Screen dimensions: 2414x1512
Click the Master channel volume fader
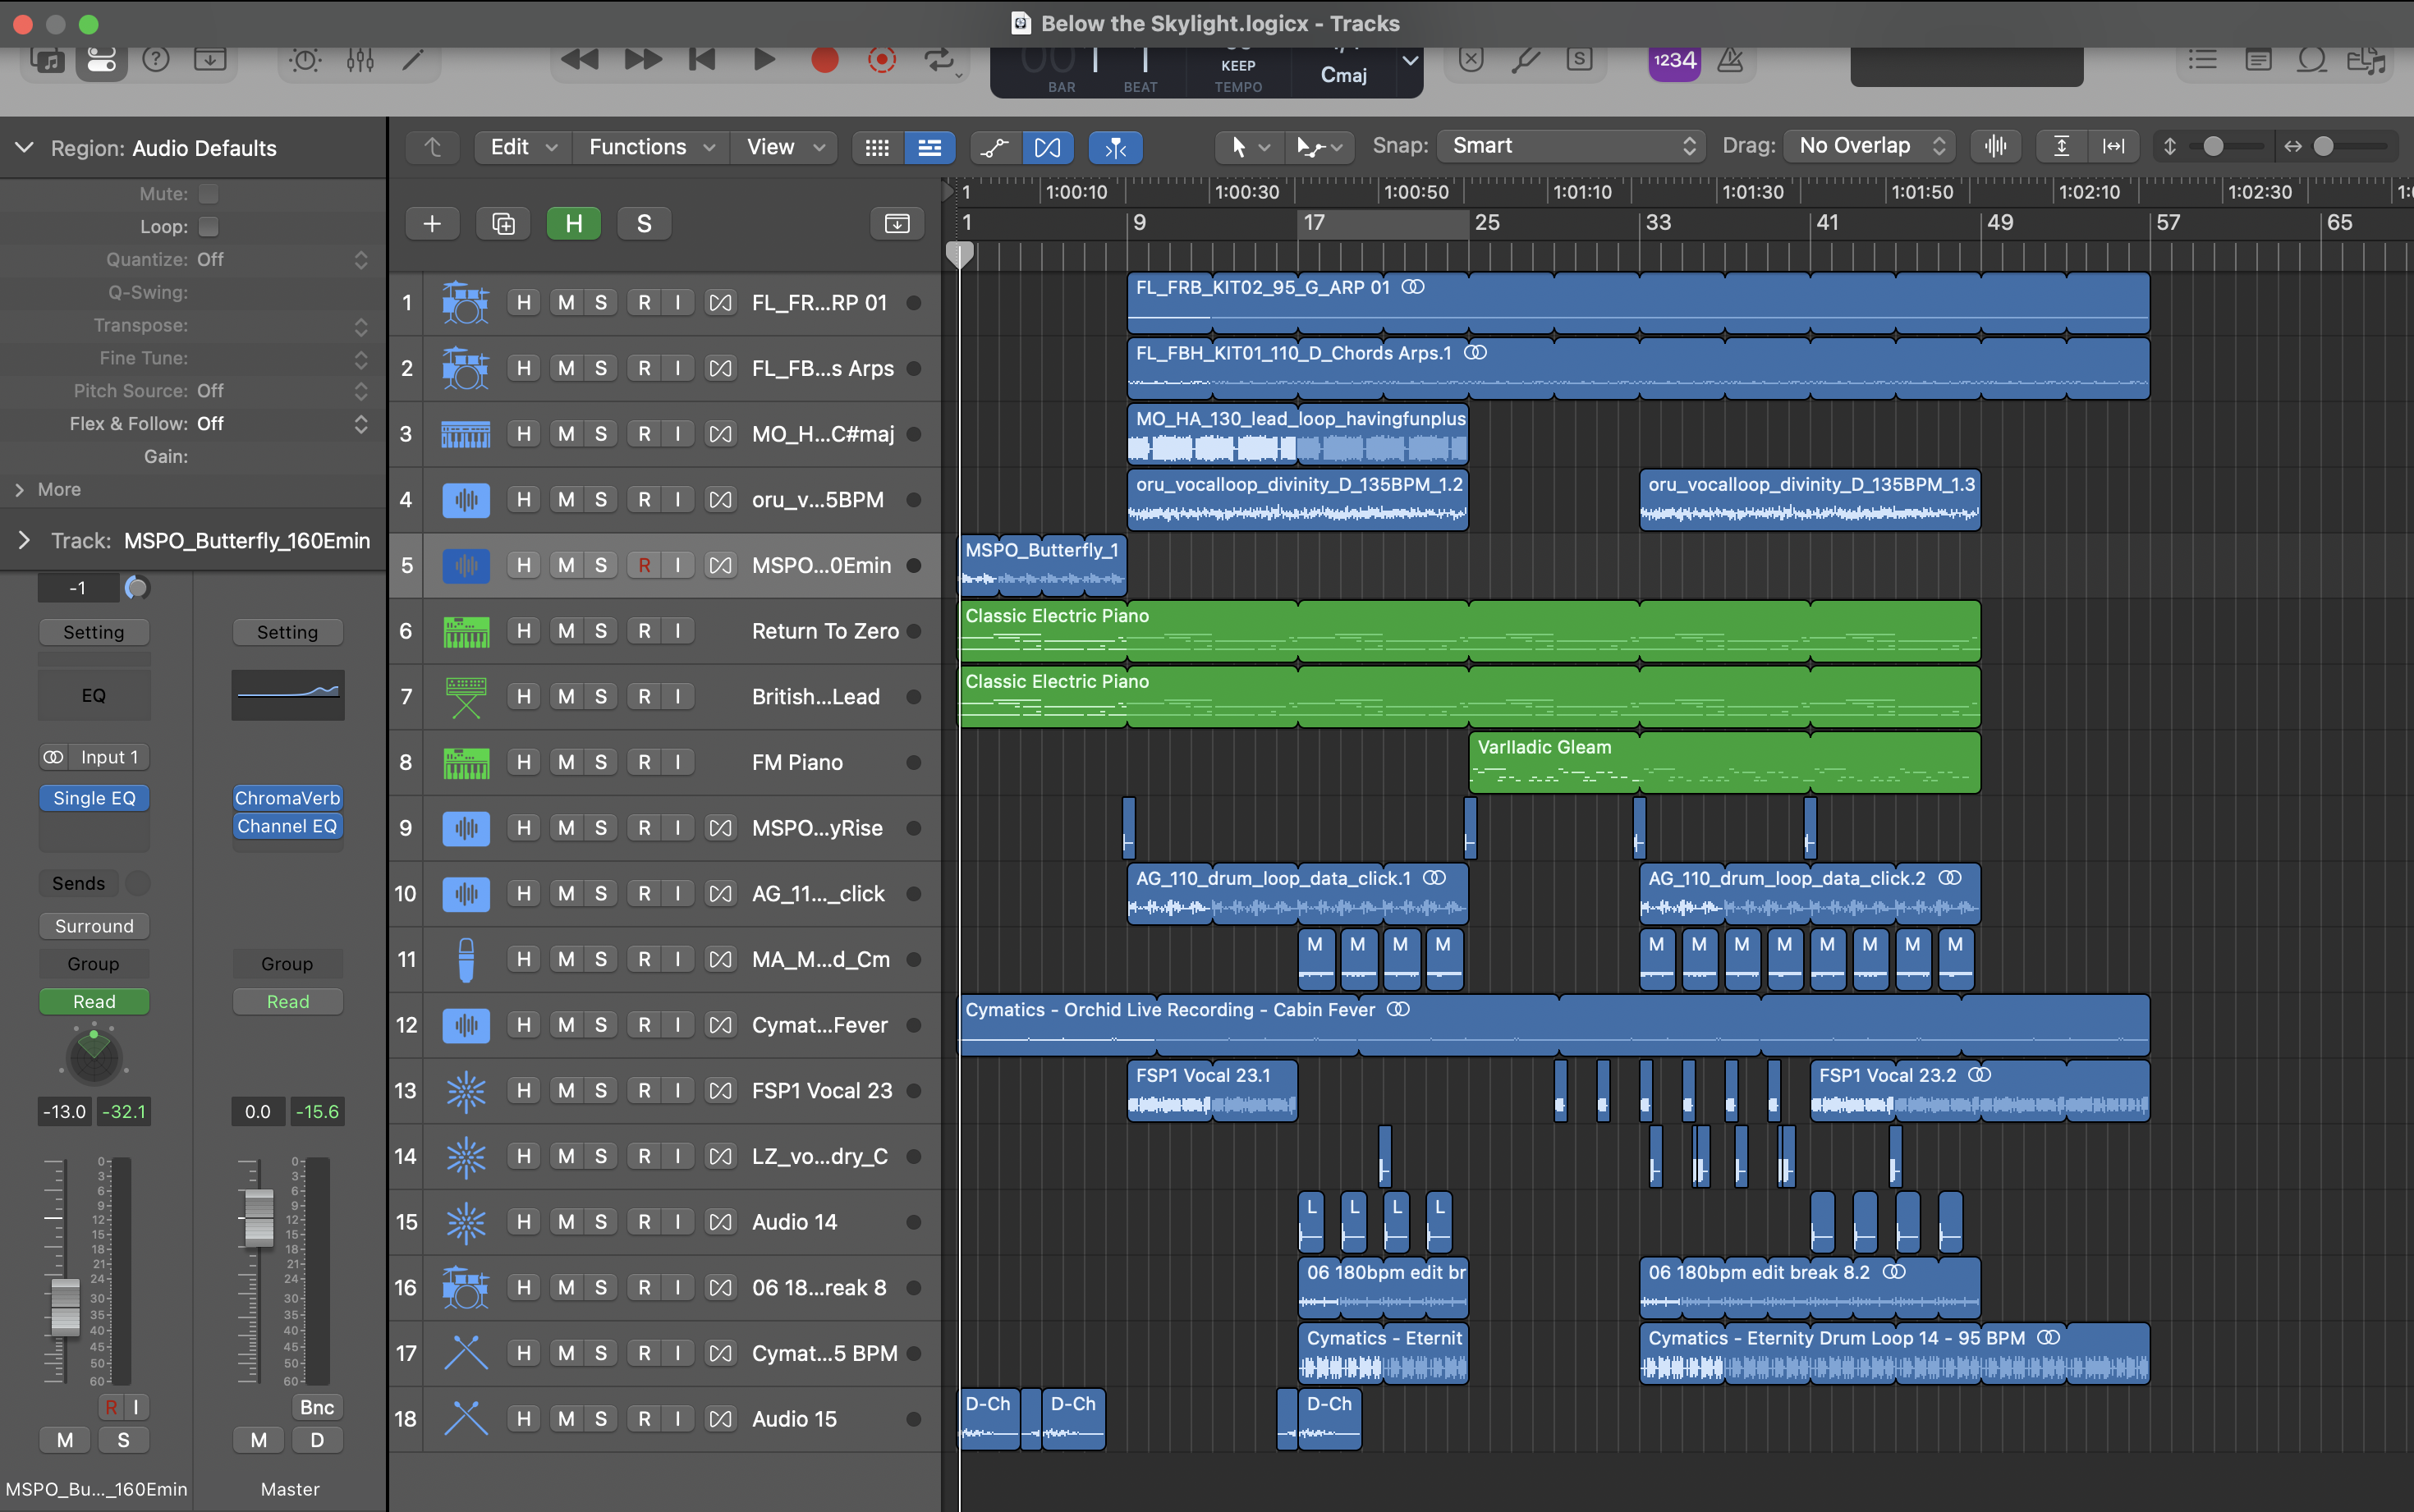click(x=259, y=1217)
